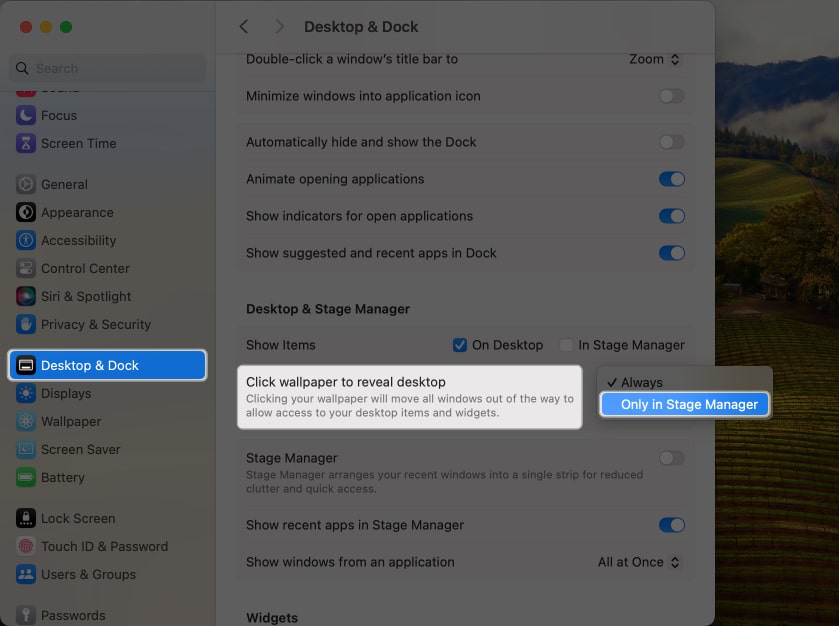Click the Users & Groups icon
This screenshot has height=626, width=839.
(26, 574)
